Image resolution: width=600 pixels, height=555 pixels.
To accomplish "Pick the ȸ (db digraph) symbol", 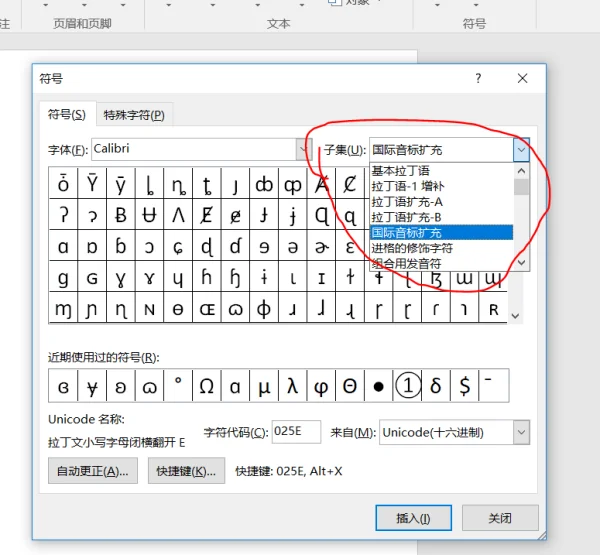I will point(264,184).
